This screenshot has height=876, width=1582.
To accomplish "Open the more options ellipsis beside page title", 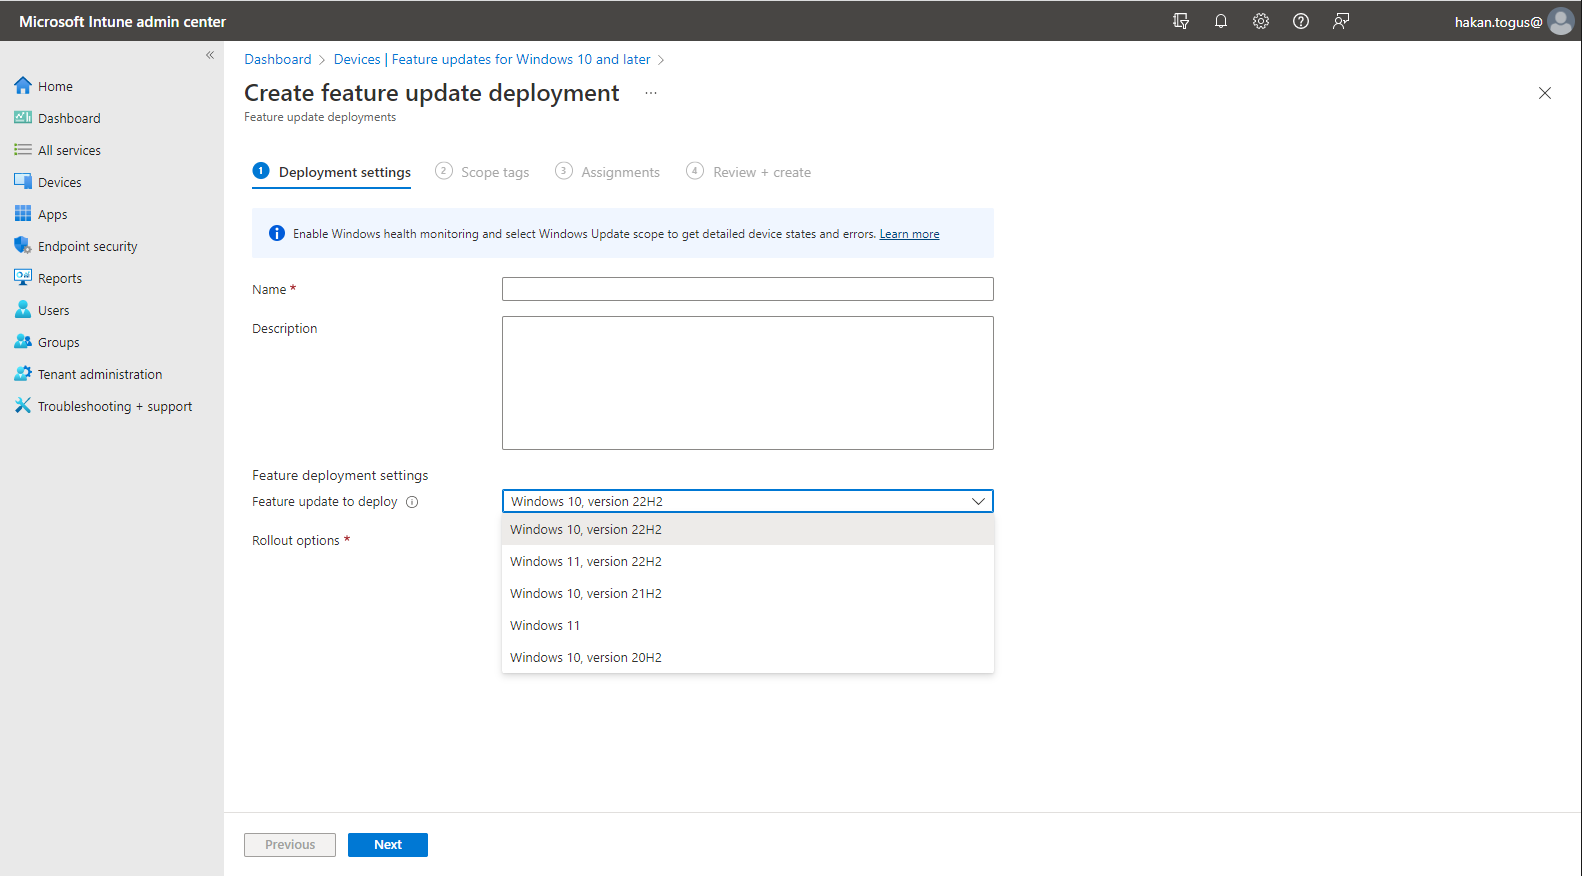I will pos(651,93).
